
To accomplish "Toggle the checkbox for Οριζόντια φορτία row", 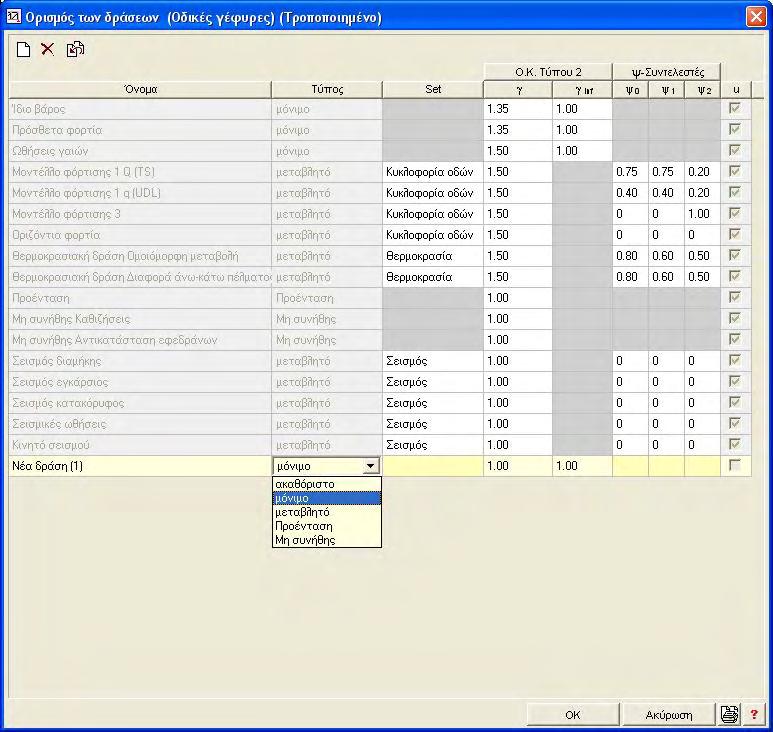I will (x=735, y=234).
